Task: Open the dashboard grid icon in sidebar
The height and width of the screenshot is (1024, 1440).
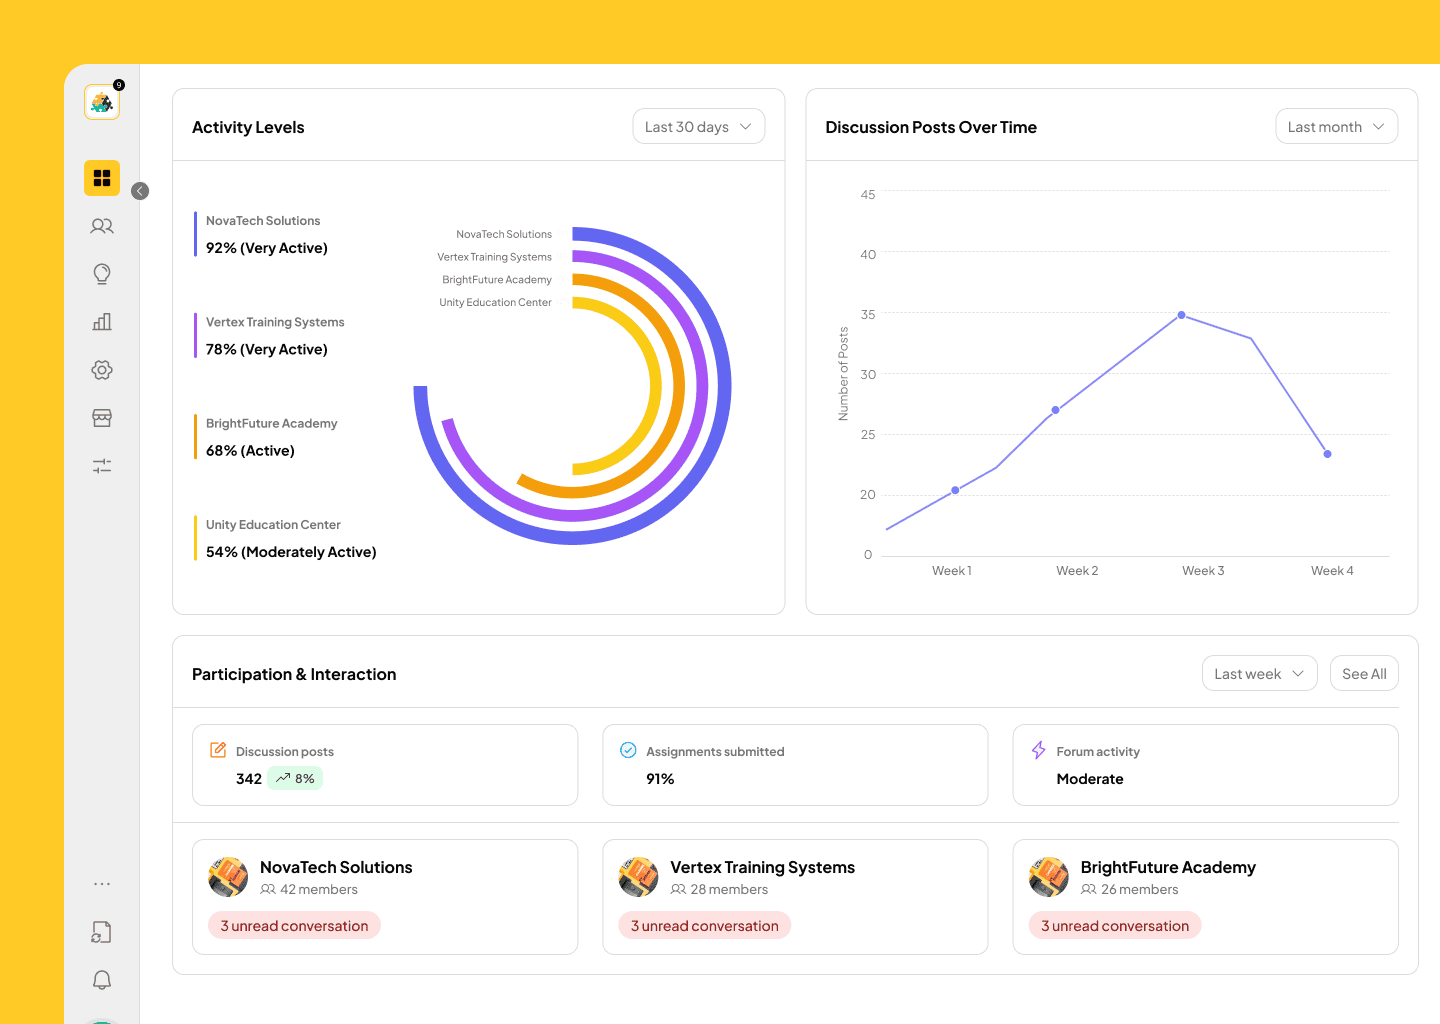Action: pyautogui.click(x=102, y=178)
